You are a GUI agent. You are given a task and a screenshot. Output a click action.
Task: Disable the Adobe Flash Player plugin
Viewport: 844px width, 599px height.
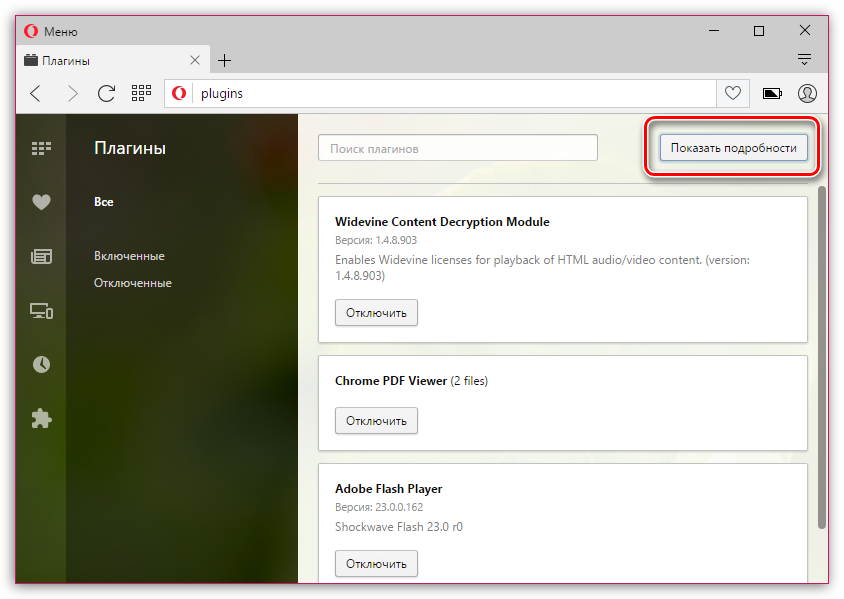[376, 564]
